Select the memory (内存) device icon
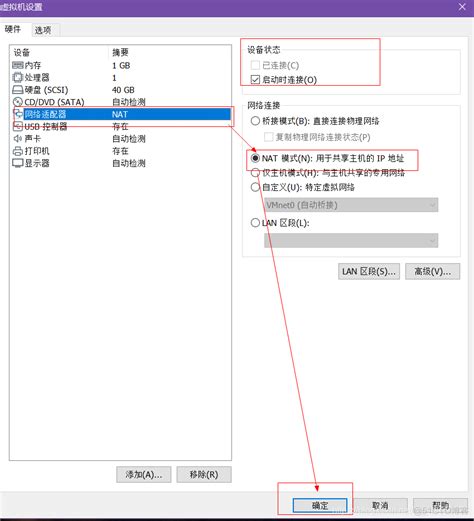 point(18,65)
